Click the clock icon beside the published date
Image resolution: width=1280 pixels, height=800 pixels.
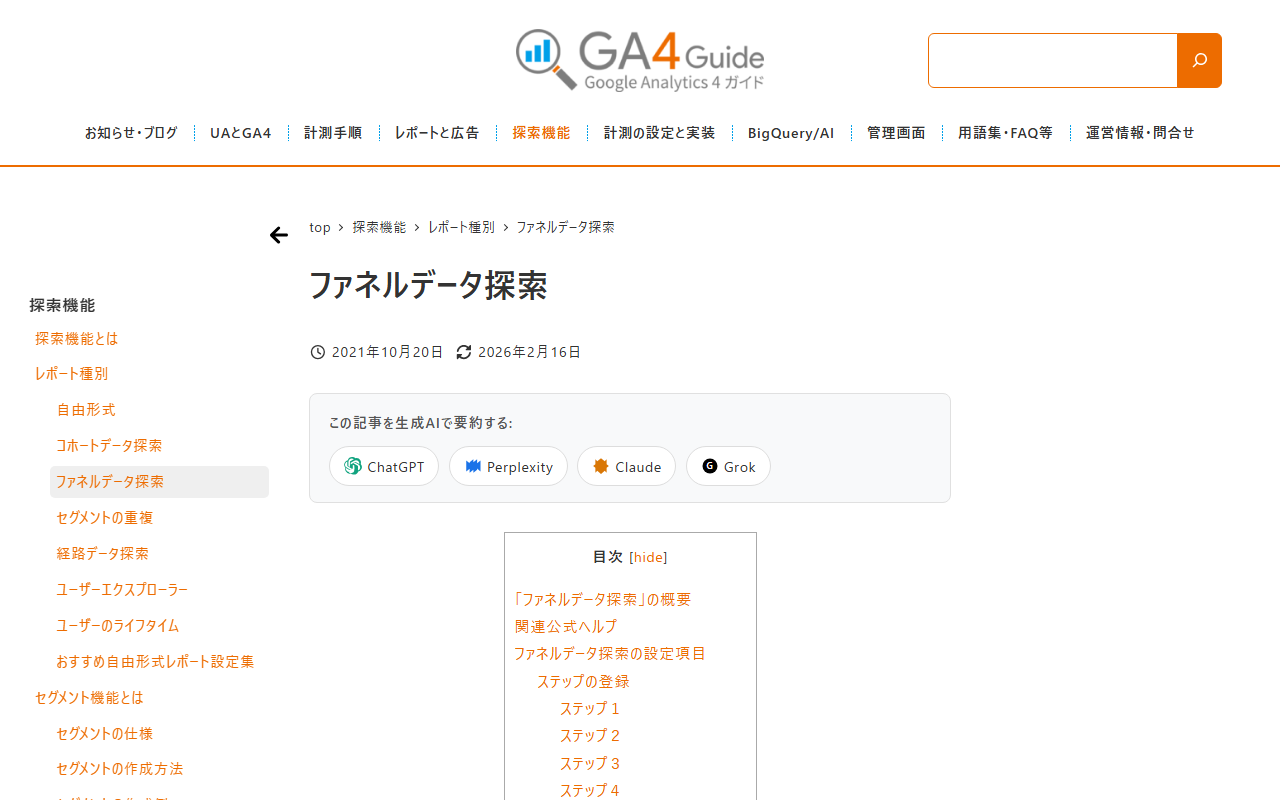(x=318, y=352)
